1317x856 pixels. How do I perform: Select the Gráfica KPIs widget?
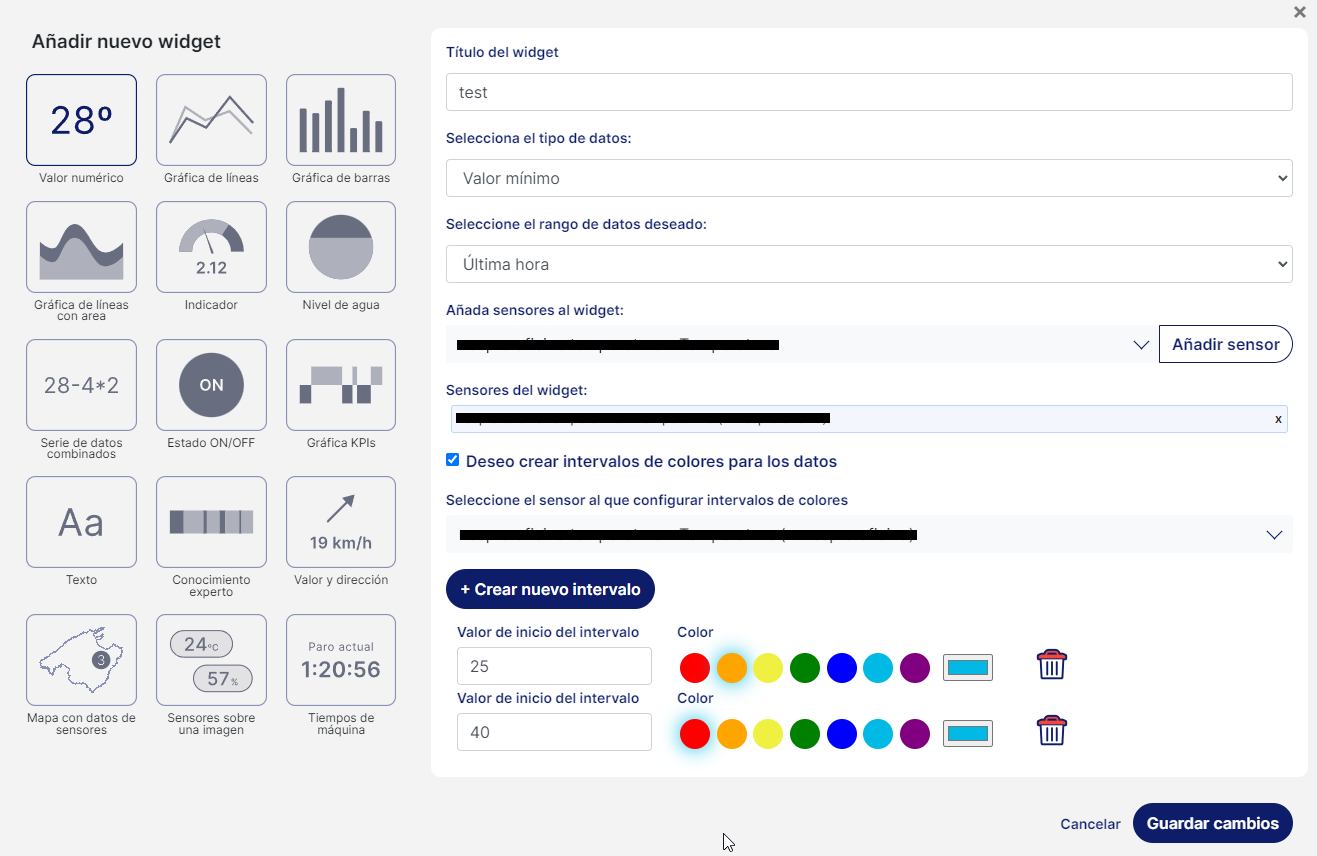[x=341, y=385]
